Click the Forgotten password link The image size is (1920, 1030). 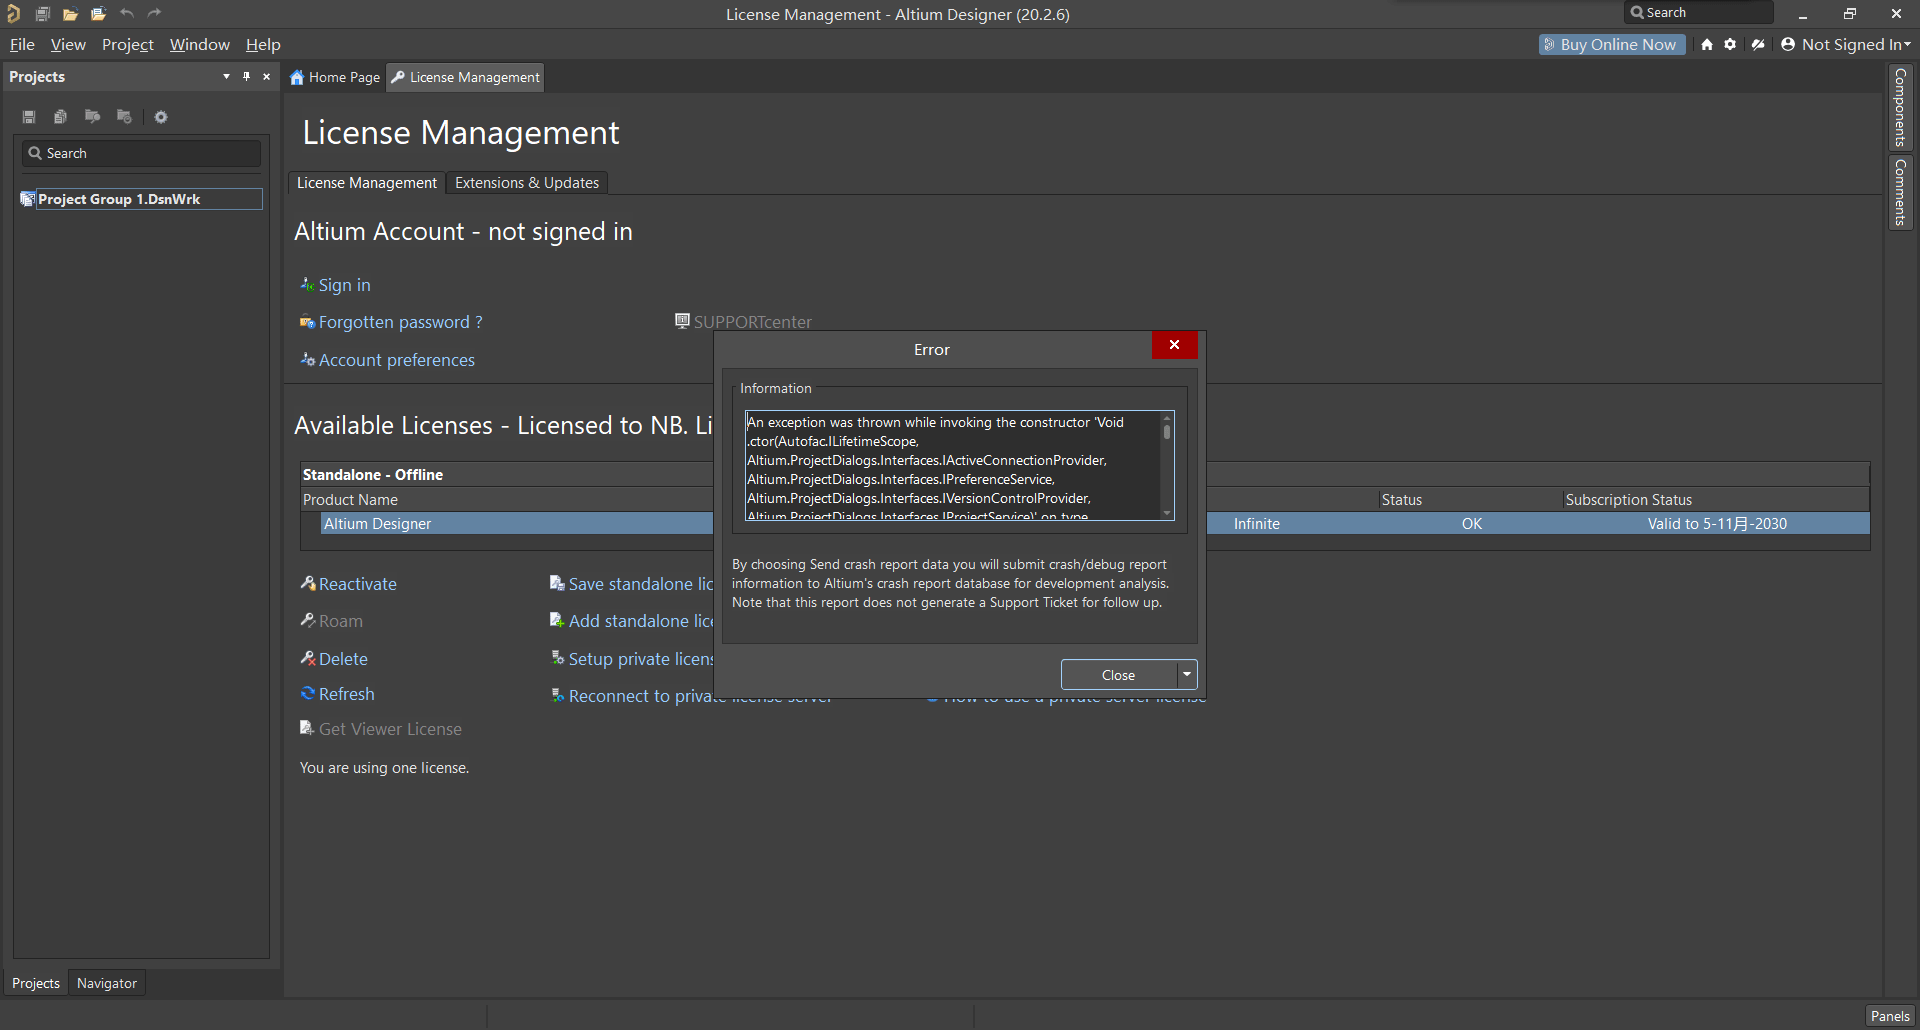coord(400,322)
